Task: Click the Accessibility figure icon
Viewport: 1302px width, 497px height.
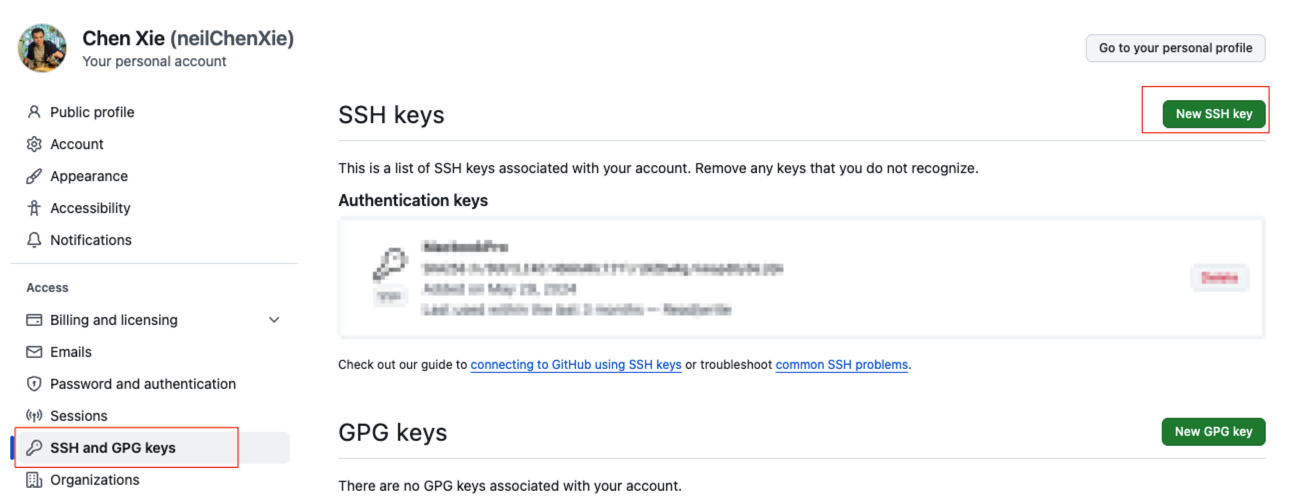Action: (35, 208)
